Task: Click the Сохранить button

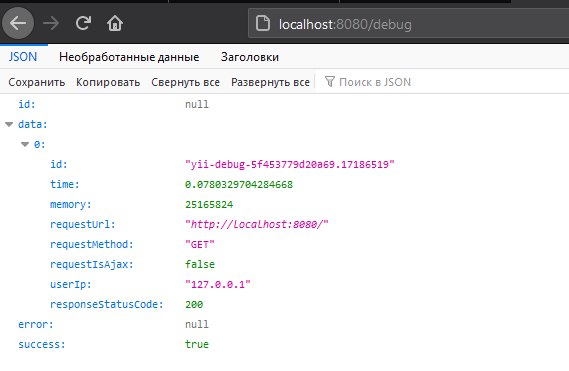Action: (x=37, y=82)
